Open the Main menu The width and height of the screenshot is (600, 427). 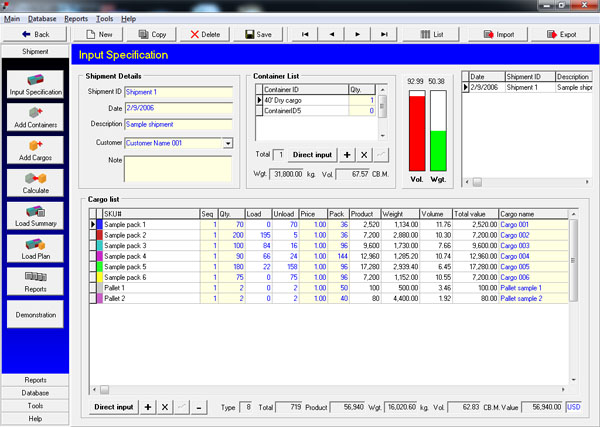point(12,19)
